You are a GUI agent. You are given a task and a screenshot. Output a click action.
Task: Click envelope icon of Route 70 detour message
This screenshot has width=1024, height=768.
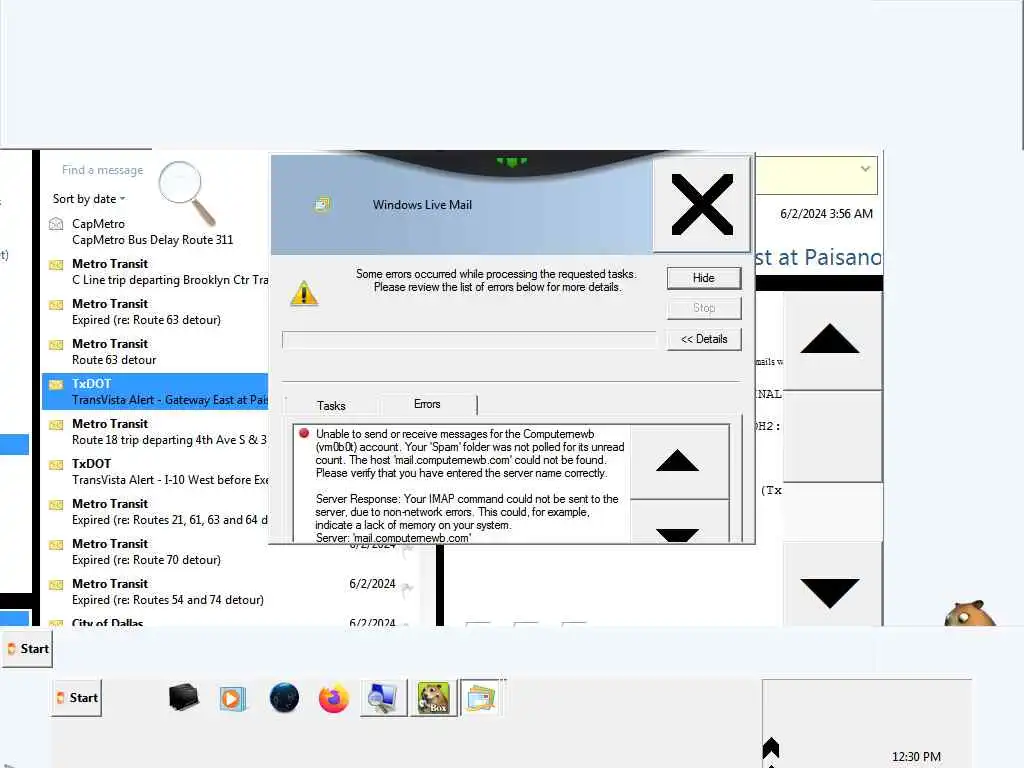56,544
